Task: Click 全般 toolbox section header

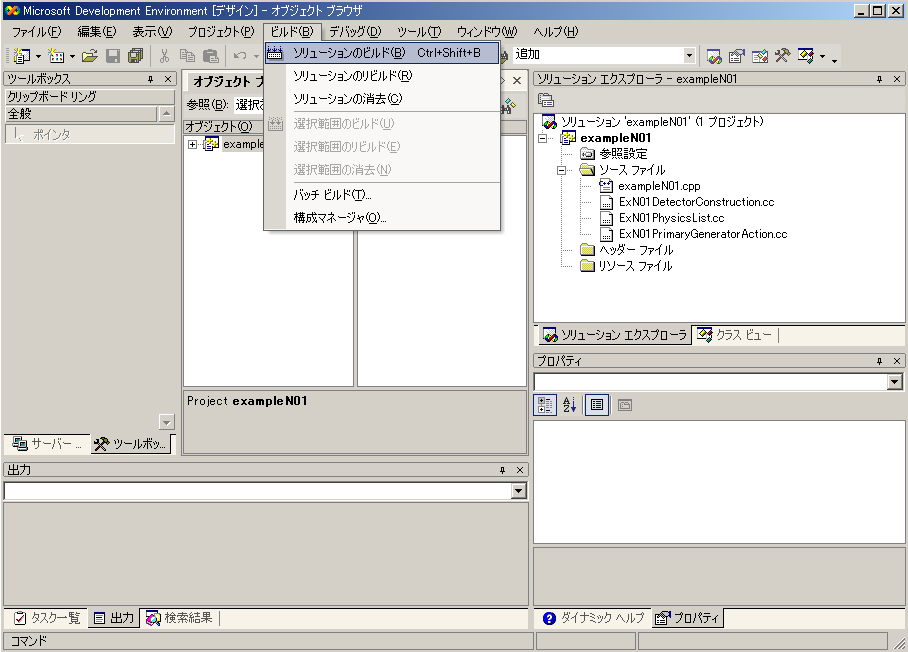Action: [81, 114]
